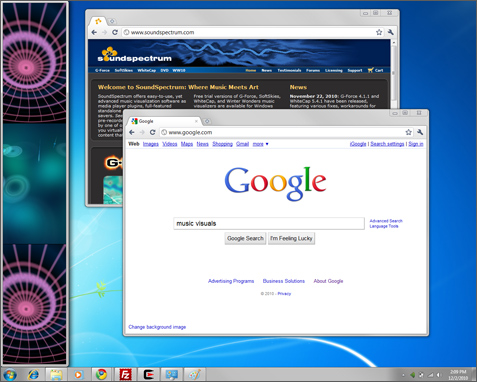
Task: Open the Gmail link
Action: pyautogui.click(x=242, y=144)
